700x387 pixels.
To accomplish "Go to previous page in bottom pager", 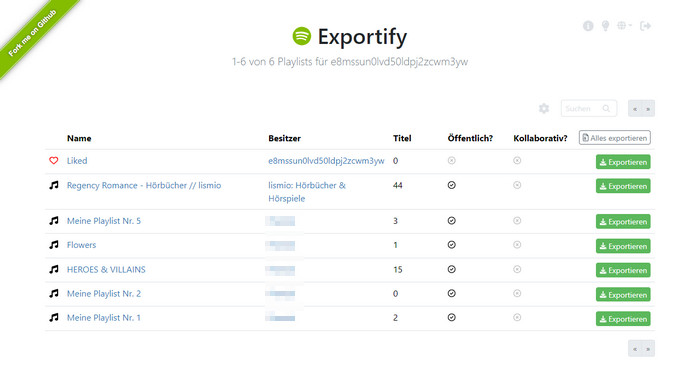I will (635, 349).
